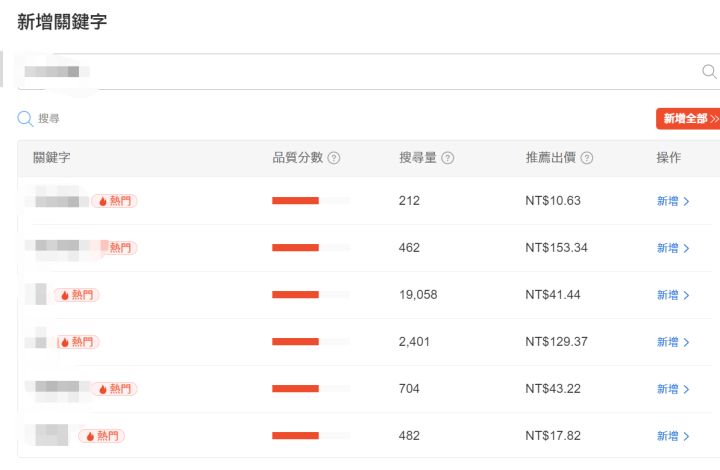Click the help icon beside 搜尋量
This screenshot has height=470, width=720.
pos(448,158)
